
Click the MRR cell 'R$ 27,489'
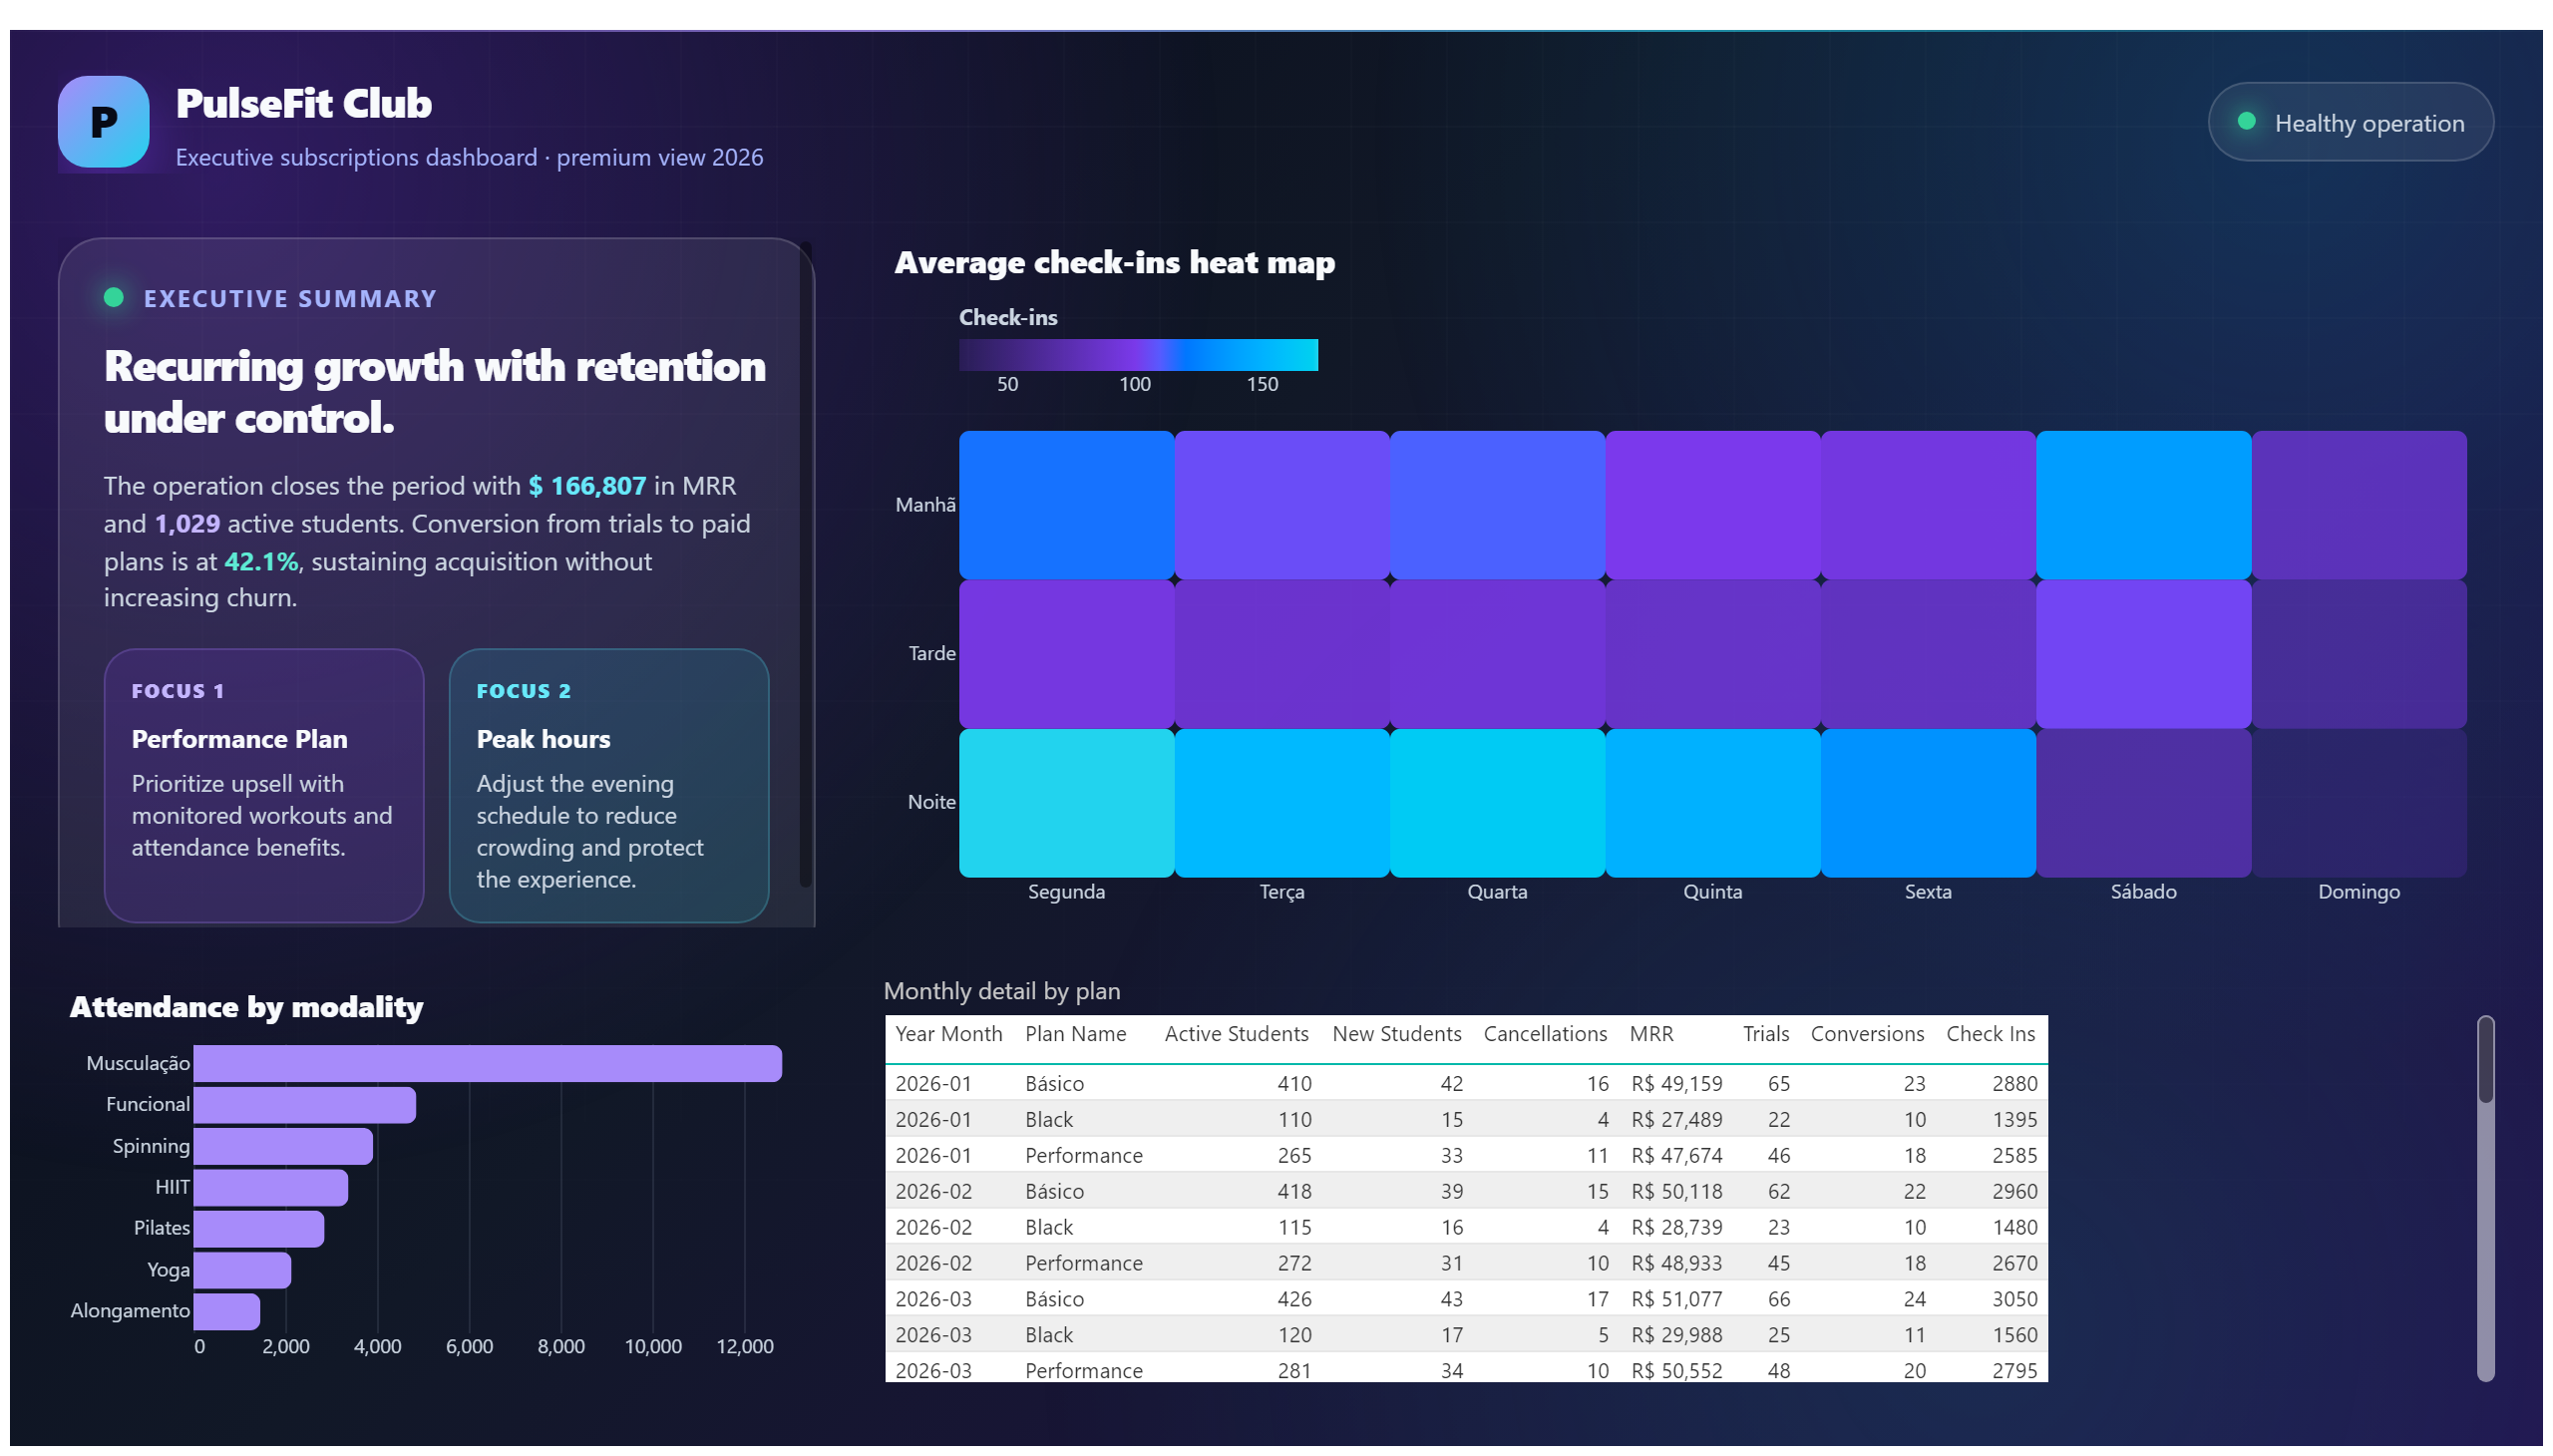point(1676,1120)
